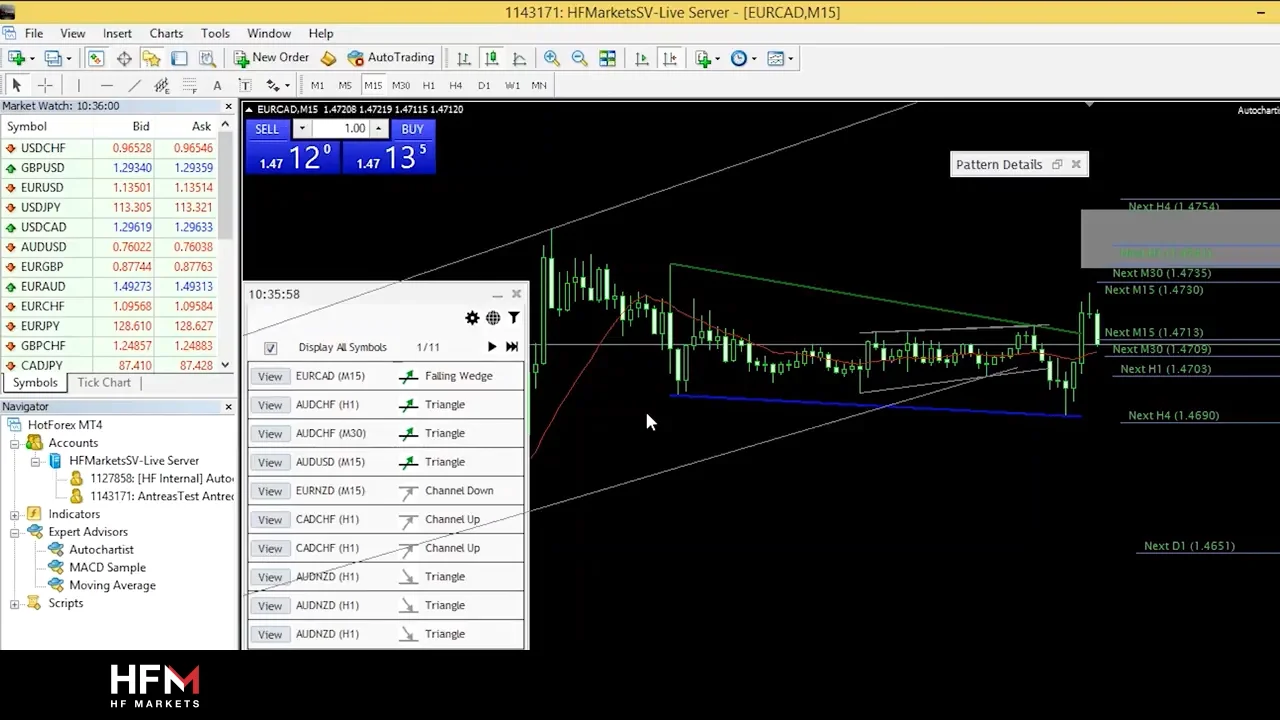Click the SELL button

(267, 129)
